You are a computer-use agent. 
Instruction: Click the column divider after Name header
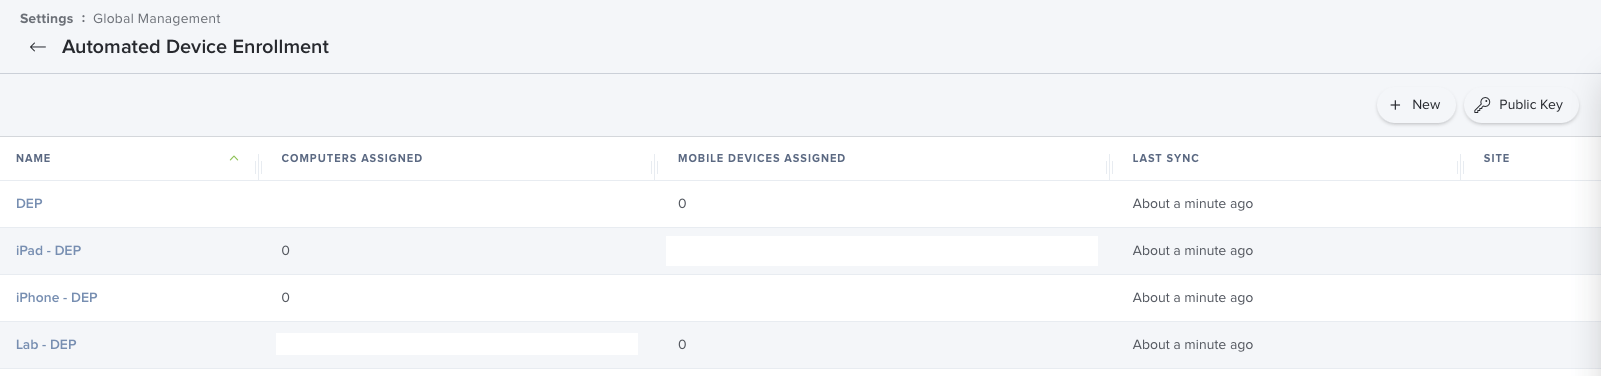[x=259, y=165]
